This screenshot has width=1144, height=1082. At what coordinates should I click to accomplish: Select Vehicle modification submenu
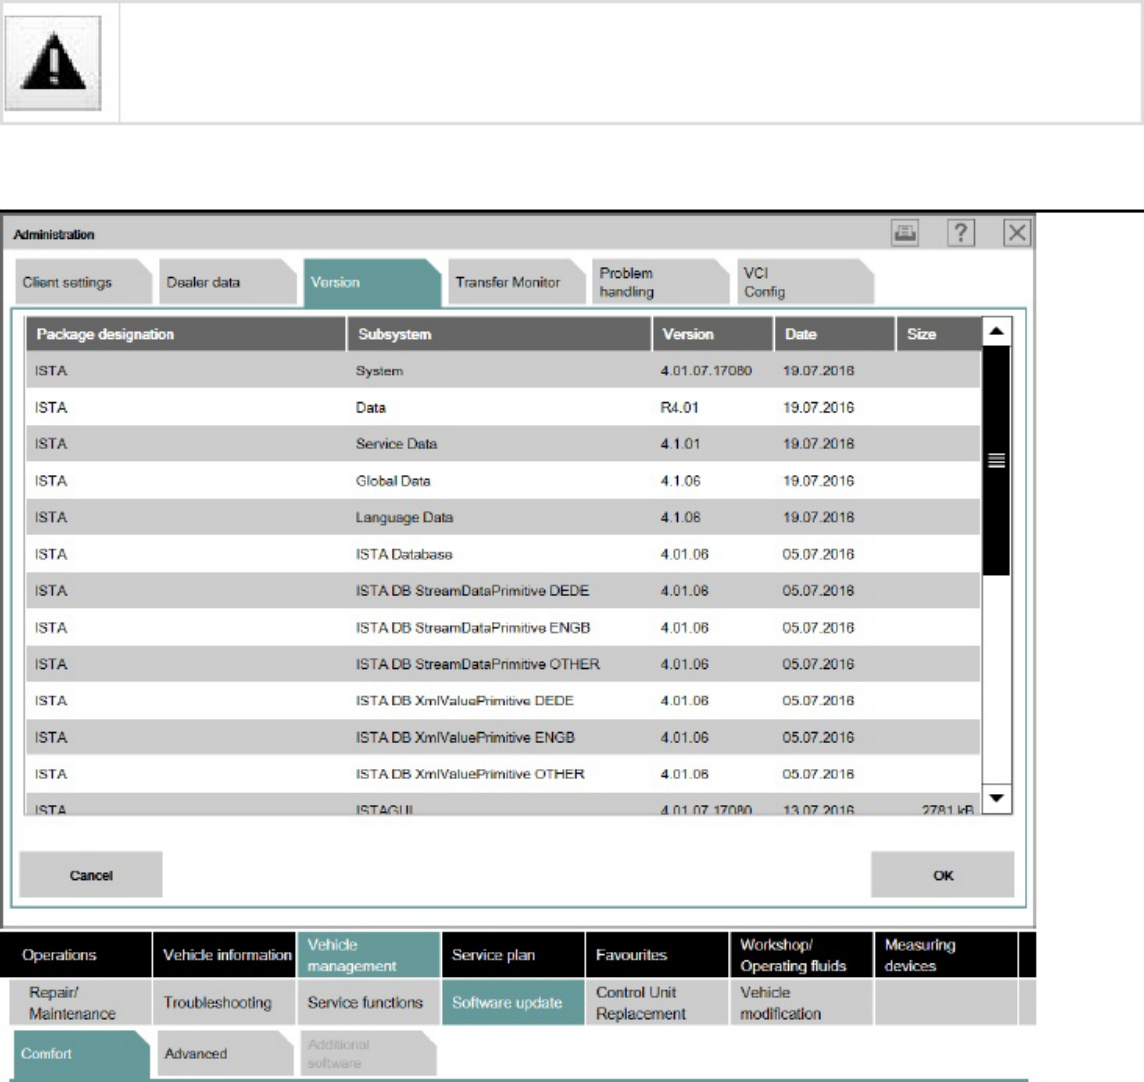[802, 1002]
